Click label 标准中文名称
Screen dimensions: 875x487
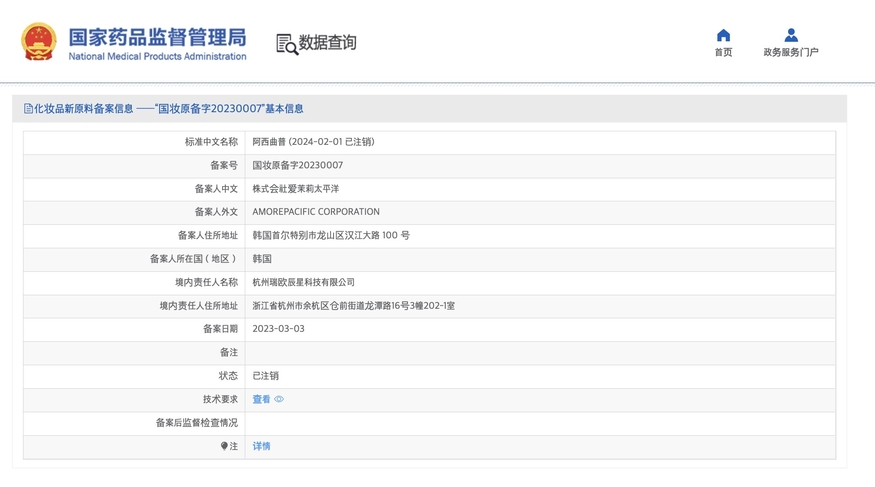[211, 142]
